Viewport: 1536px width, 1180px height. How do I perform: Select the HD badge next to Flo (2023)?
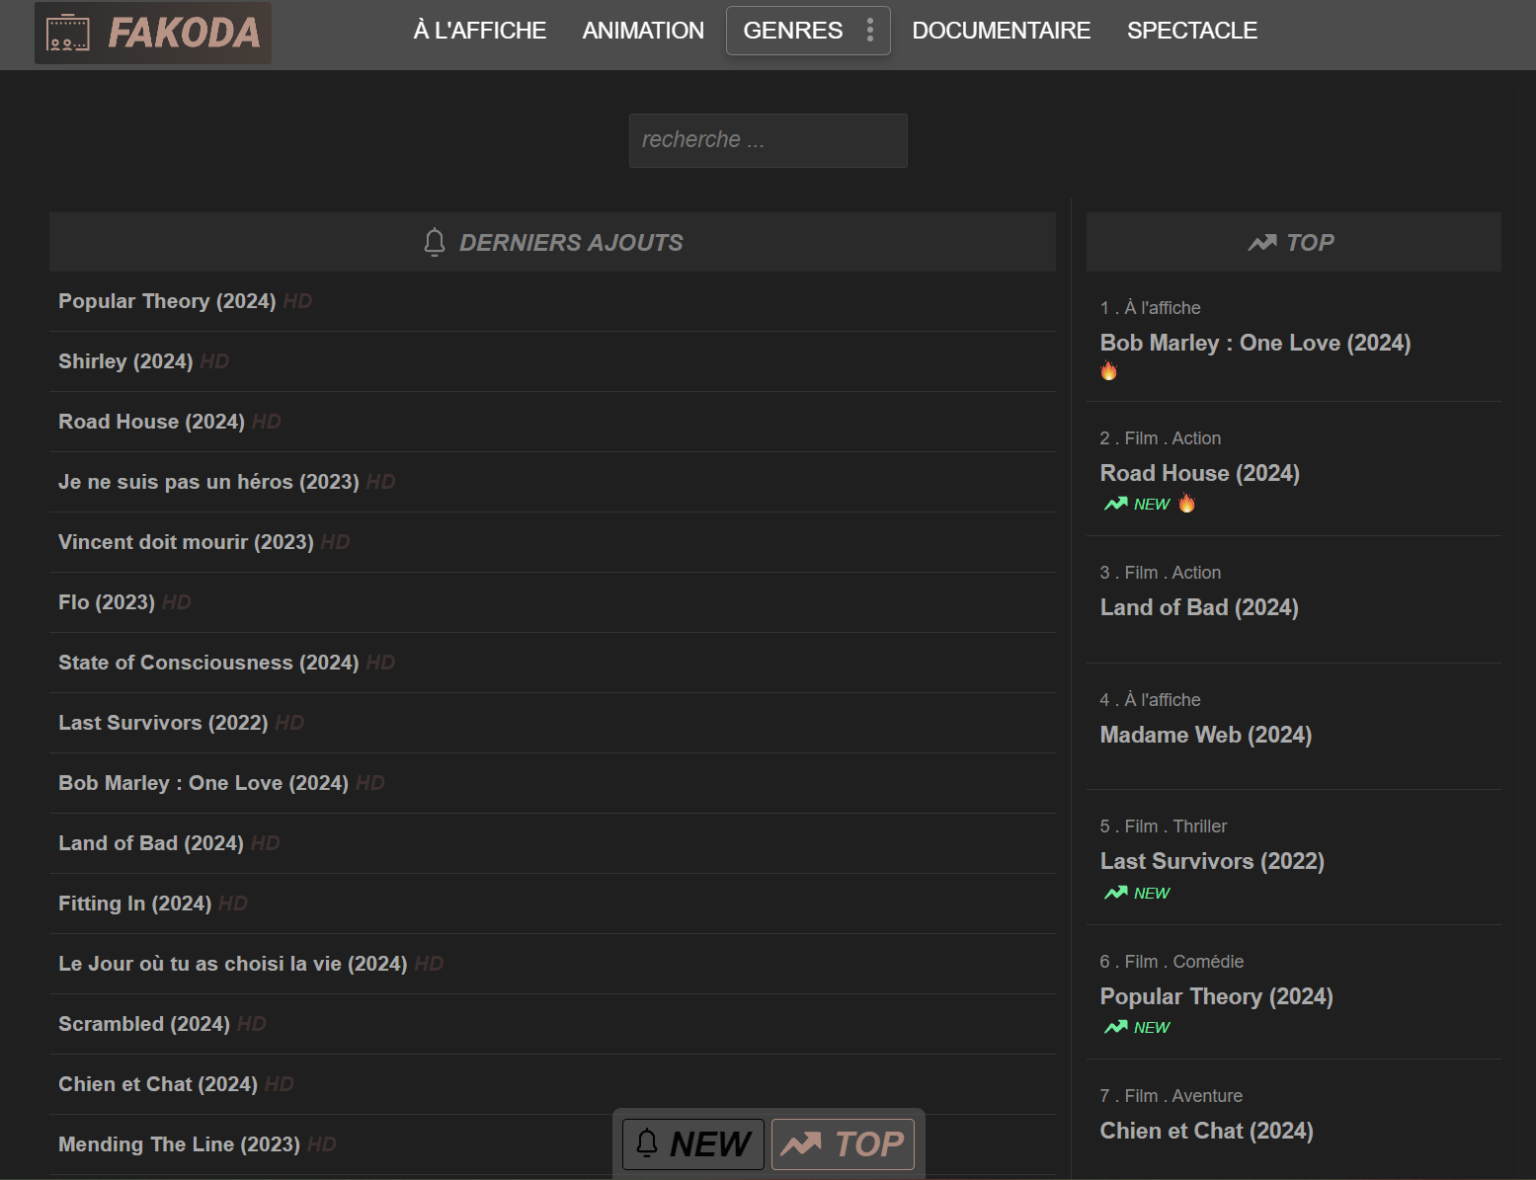tap(178, 602)
